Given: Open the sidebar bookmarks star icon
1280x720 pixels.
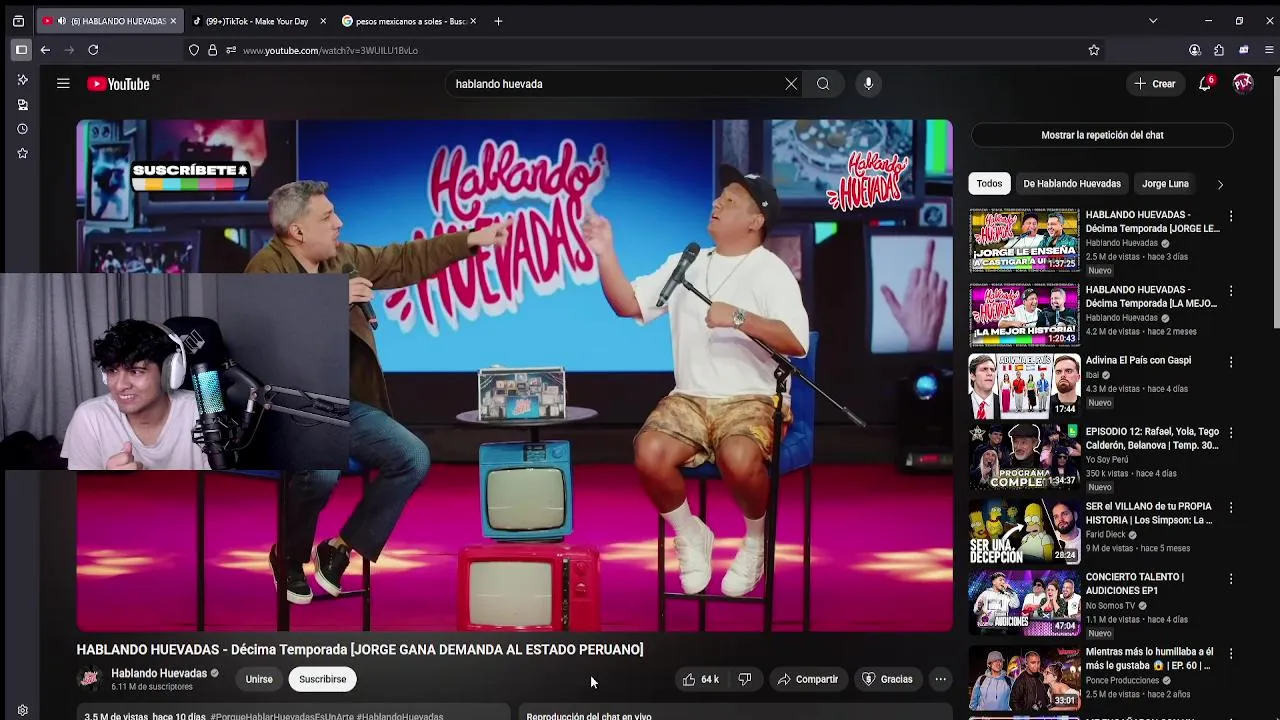Looking at the screenshot, I should tap(22, 153).
